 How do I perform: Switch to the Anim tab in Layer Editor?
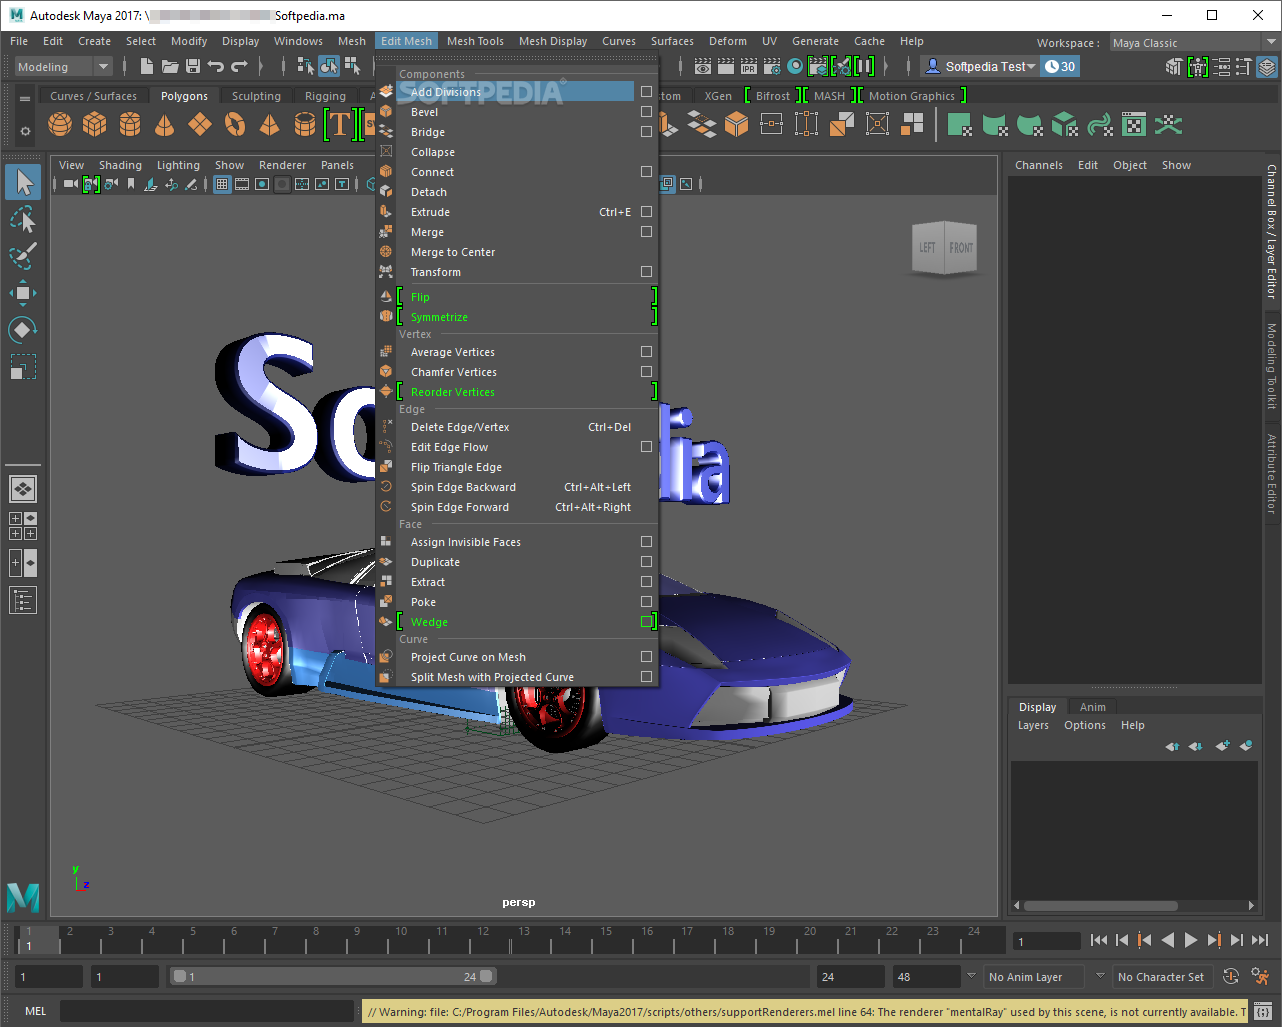click(1093, 707)
